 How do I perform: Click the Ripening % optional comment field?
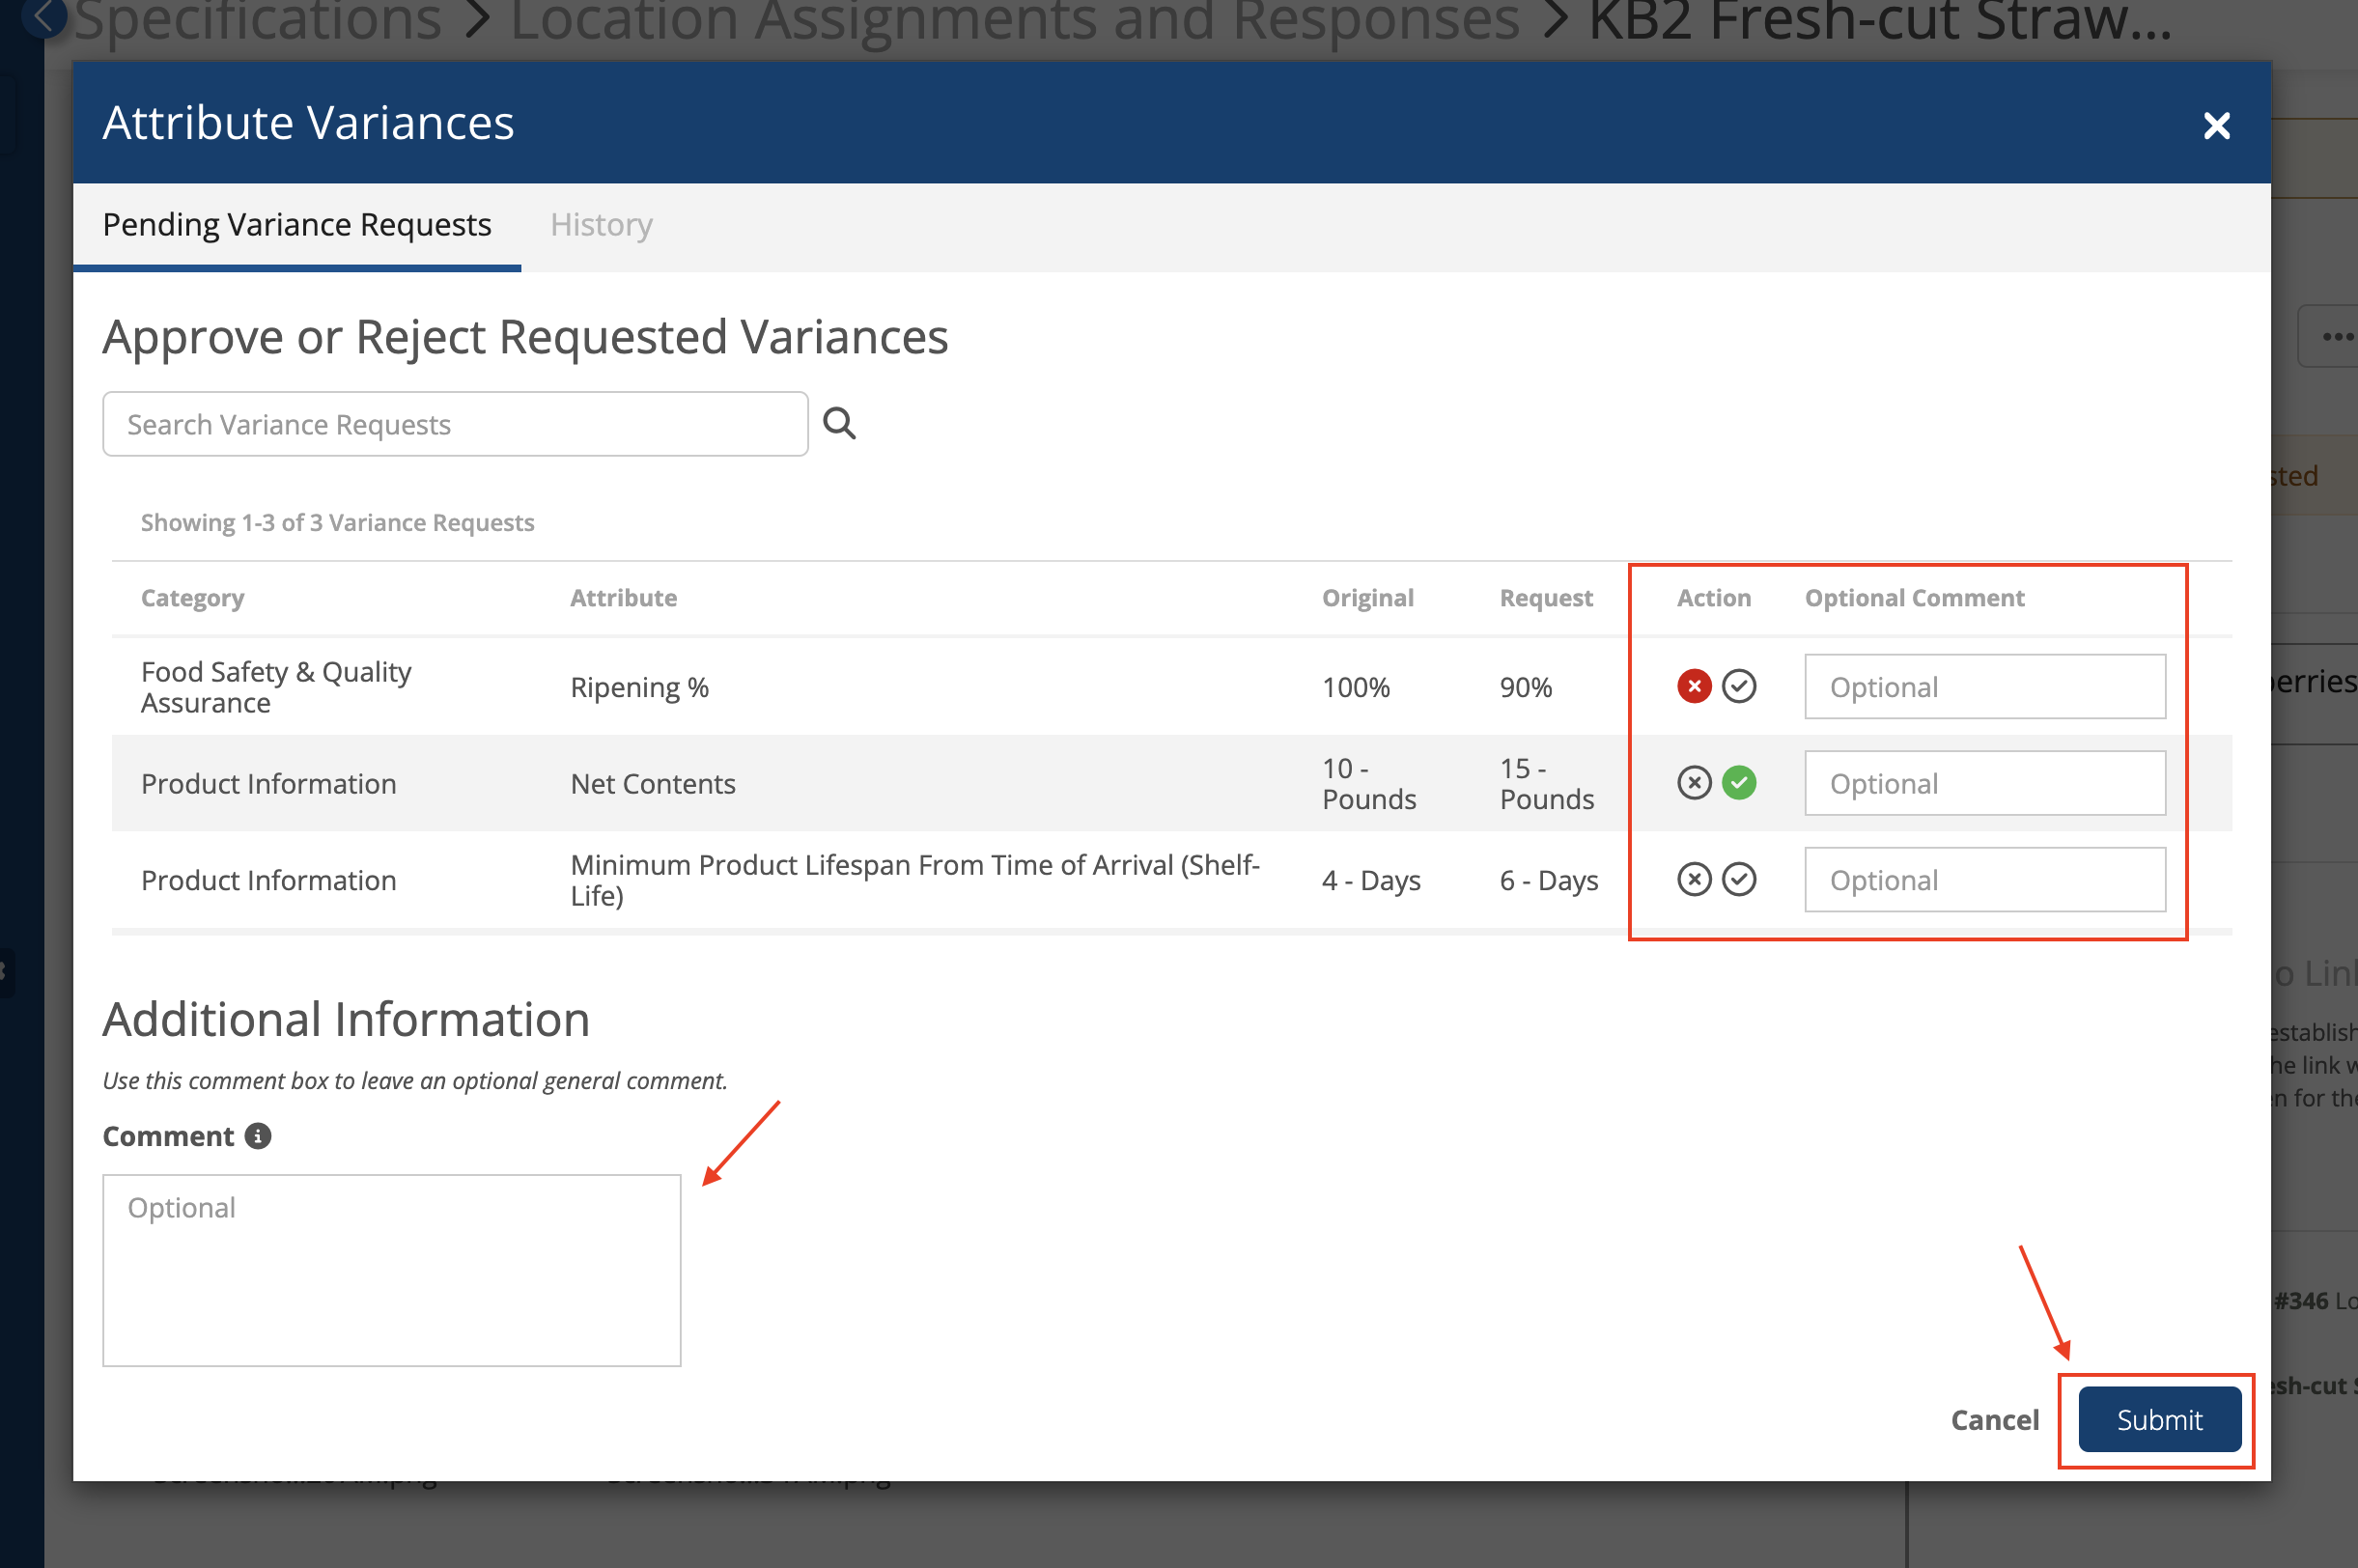click(x=1985, y=687)
